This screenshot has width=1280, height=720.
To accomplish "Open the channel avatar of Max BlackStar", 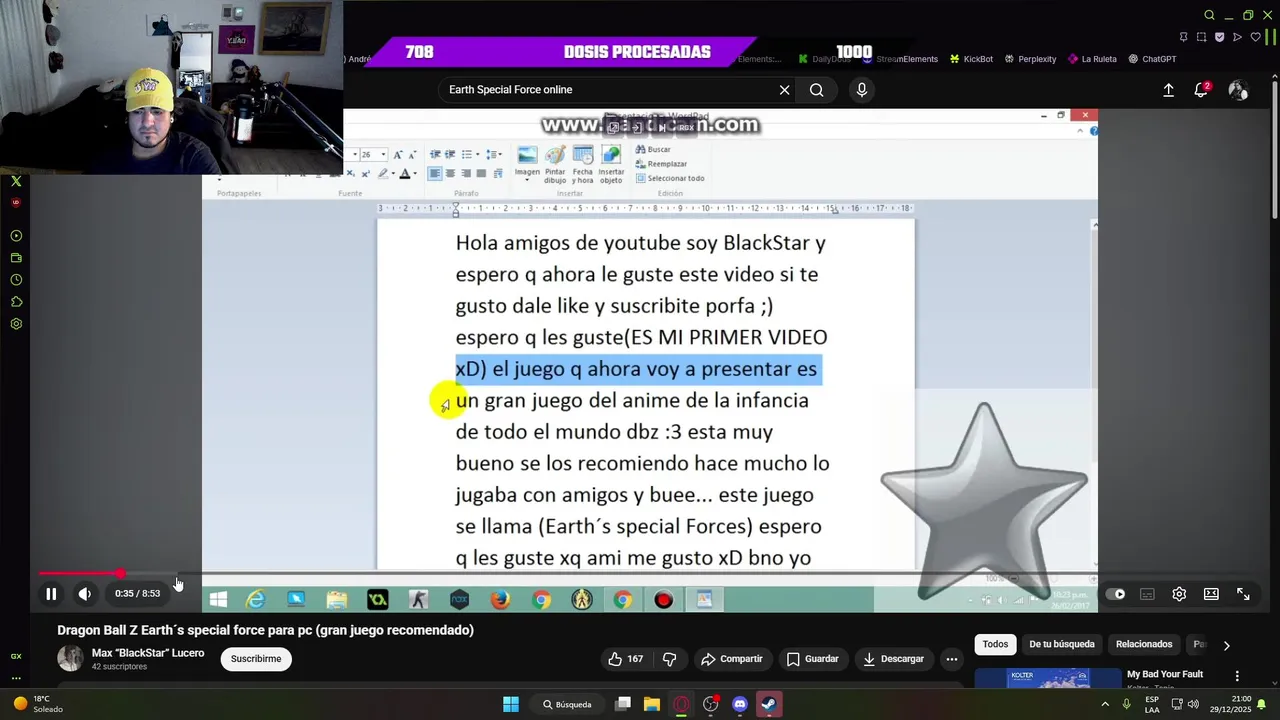I will [x=70, y=658].
